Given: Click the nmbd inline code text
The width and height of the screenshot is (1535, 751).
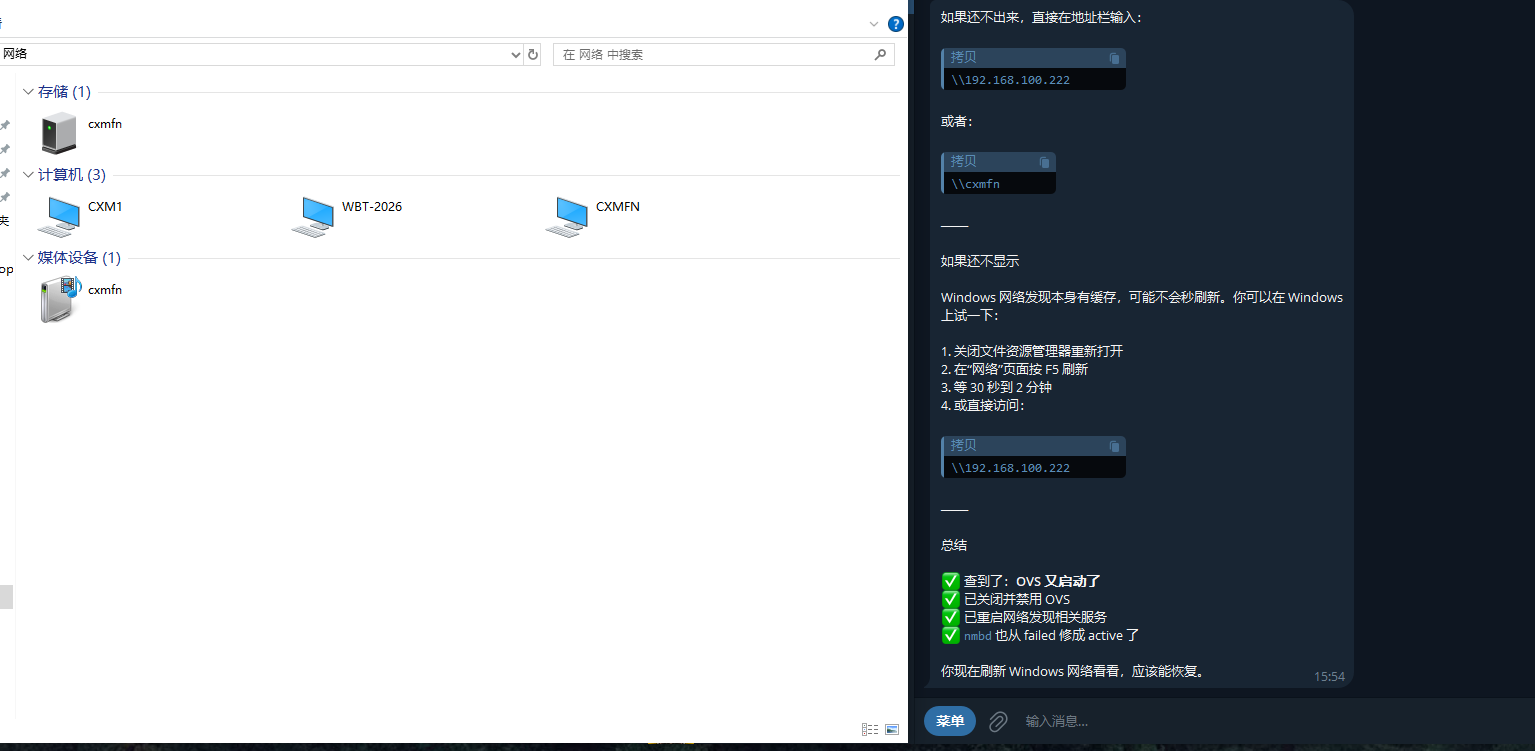Looking at the screenshot, I should pyautogui.click(x=977, y=635).
